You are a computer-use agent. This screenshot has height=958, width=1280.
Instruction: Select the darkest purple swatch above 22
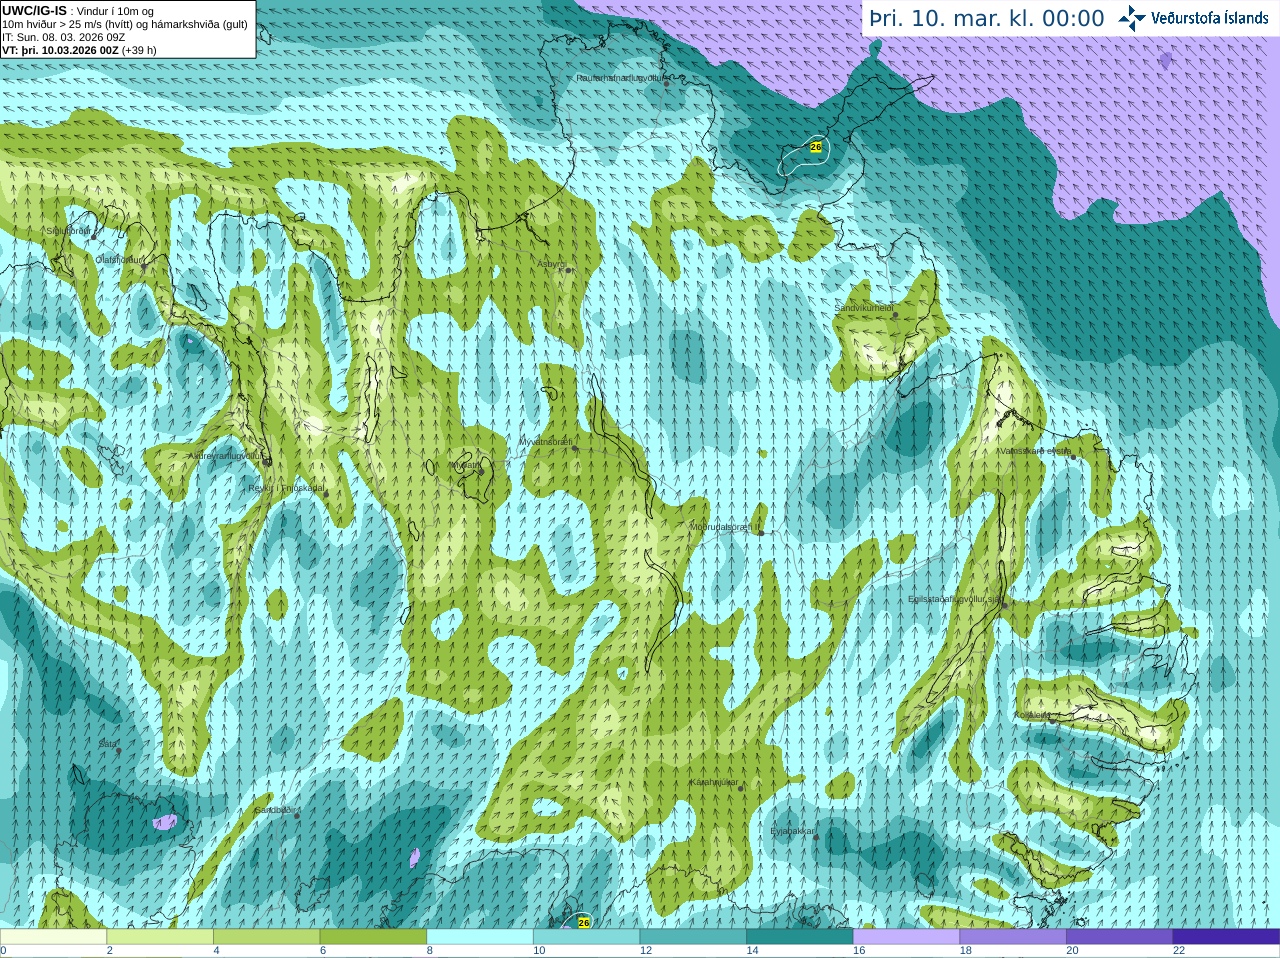point(1226,937)
